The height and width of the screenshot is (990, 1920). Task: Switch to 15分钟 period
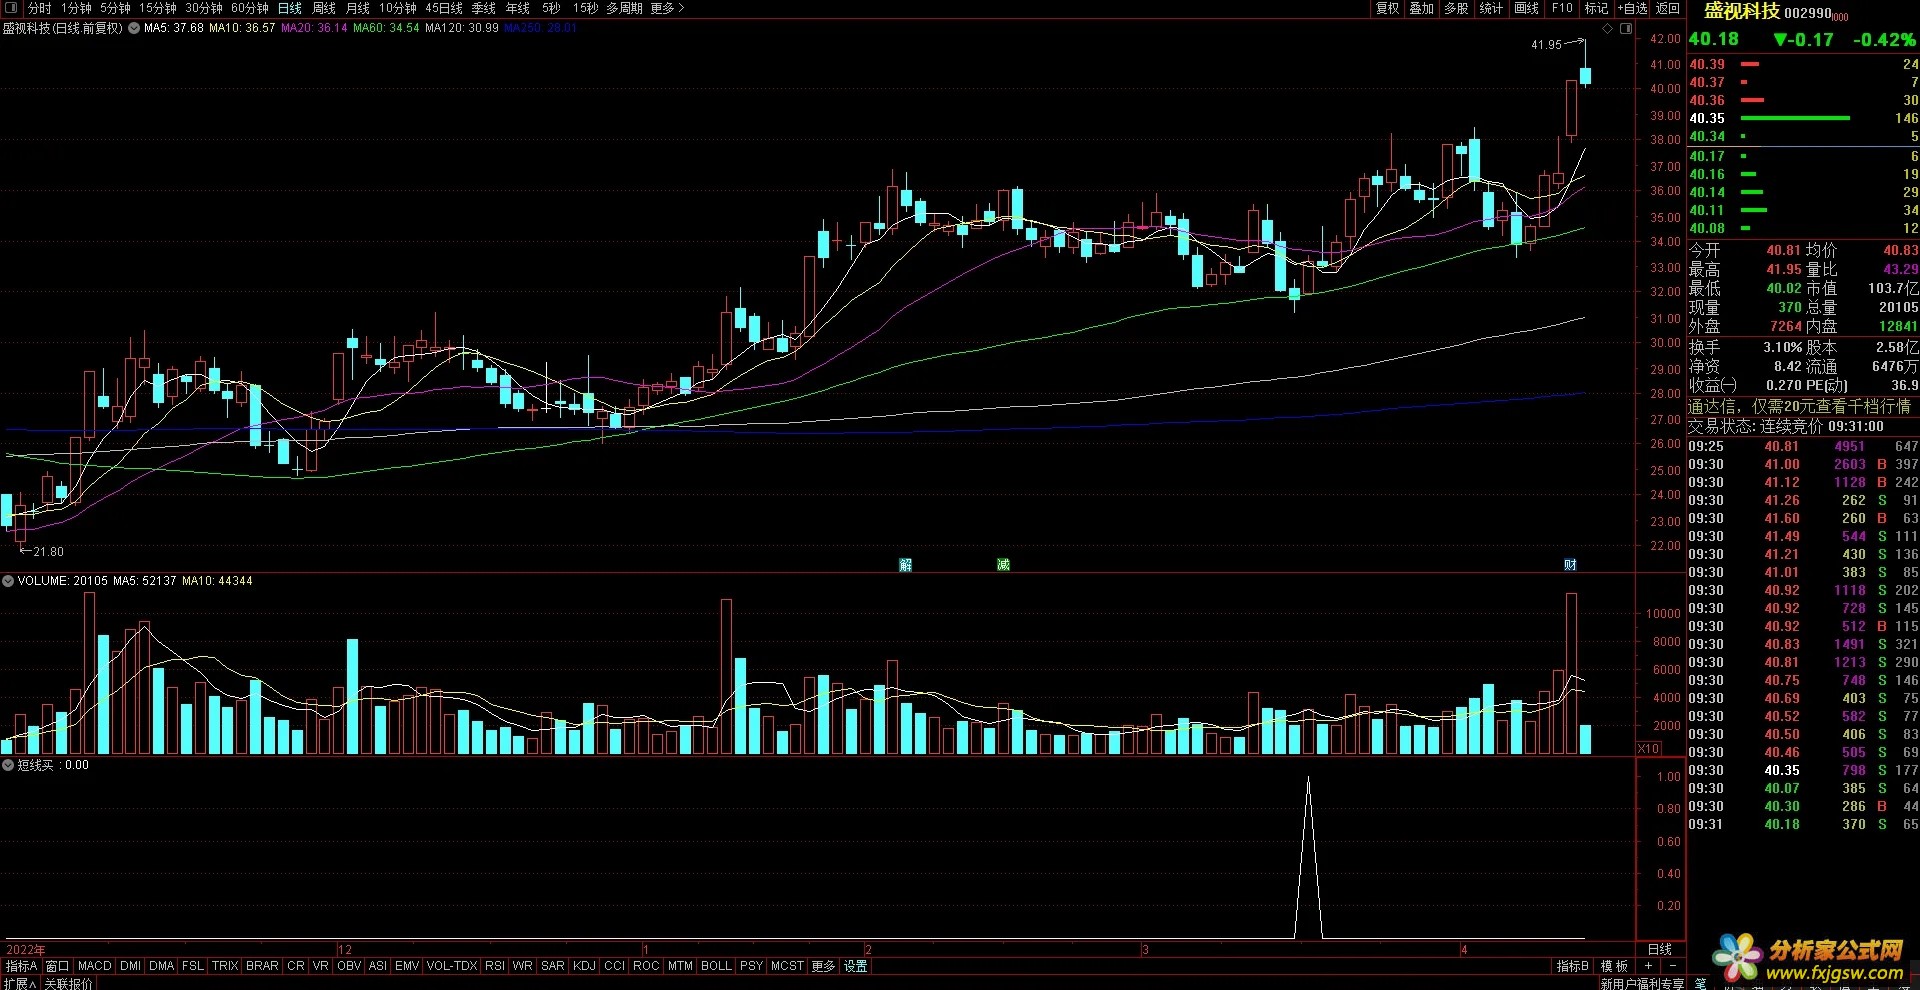[x=158, y=8]
